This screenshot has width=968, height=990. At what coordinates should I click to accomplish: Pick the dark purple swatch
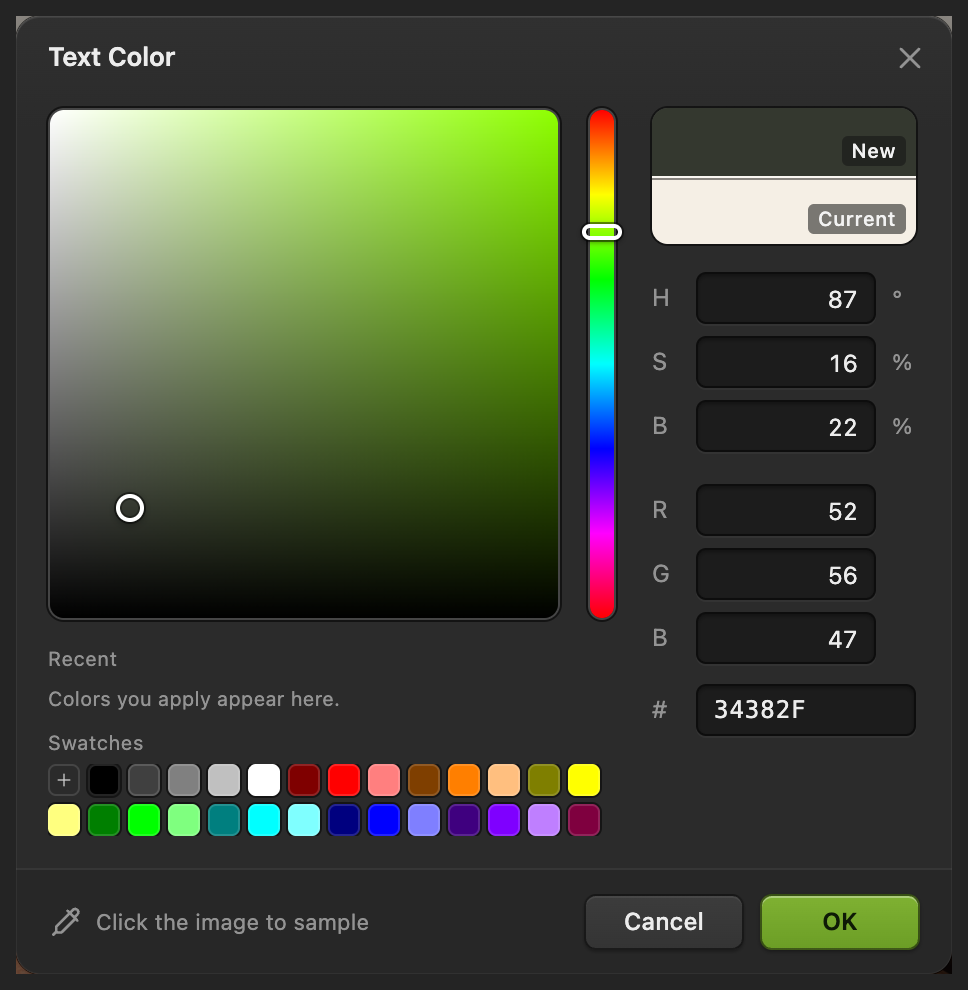point(464,820)
